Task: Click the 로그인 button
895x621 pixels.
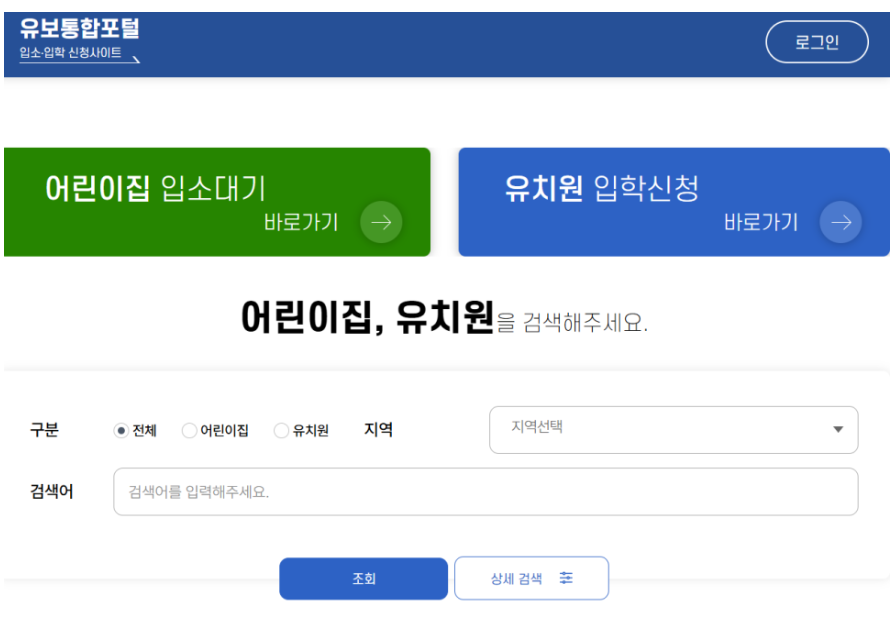Action: pos(817,42)
